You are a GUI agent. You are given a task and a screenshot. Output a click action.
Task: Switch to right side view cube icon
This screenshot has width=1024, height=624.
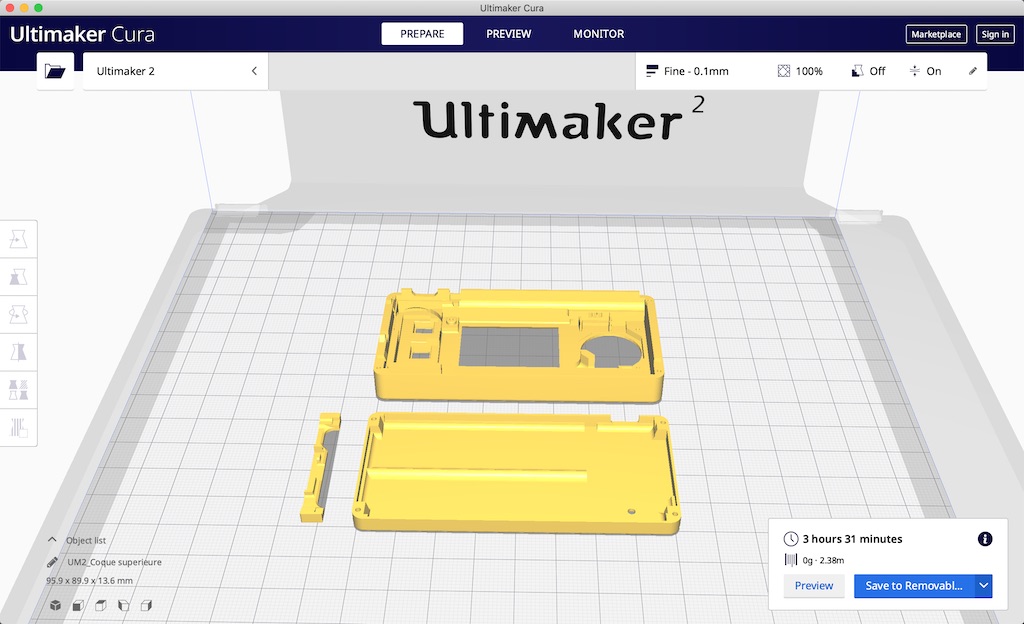pos(146,606)
